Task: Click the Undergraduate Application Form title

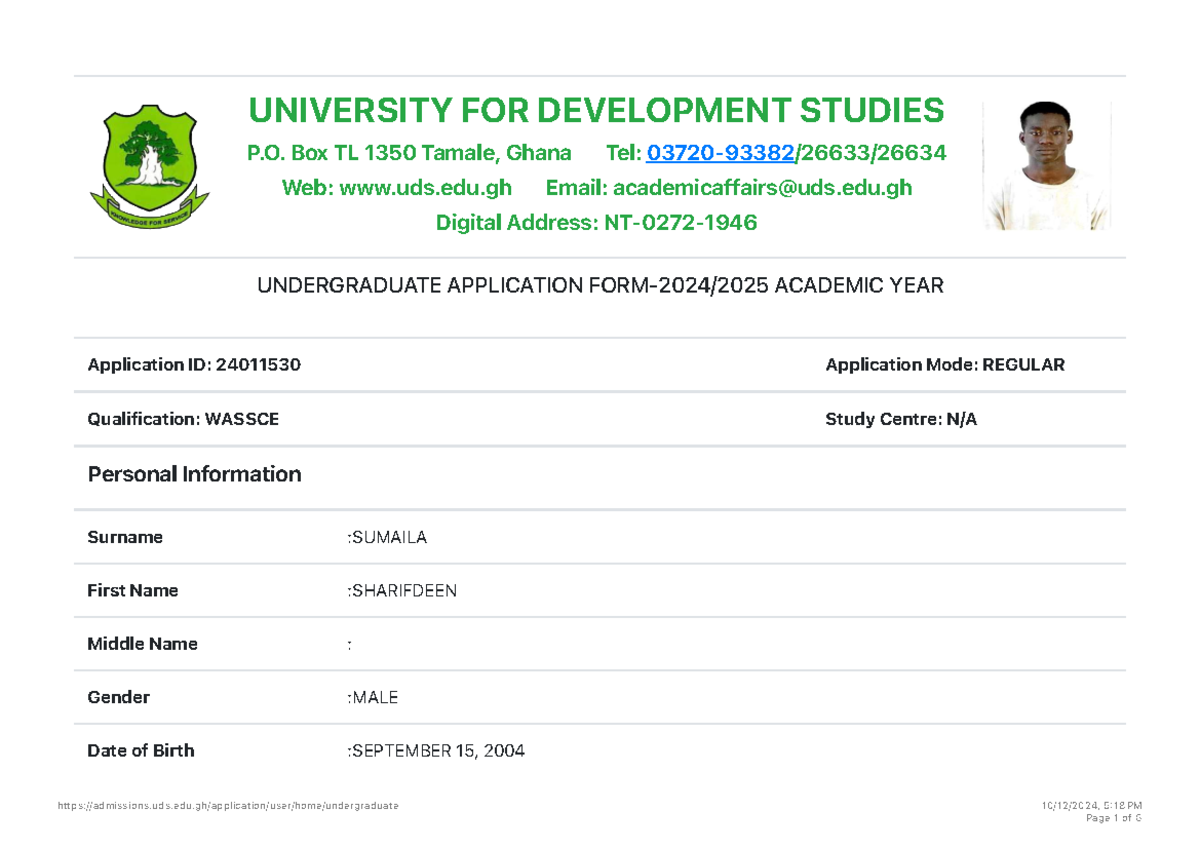Action: [600, 286]
